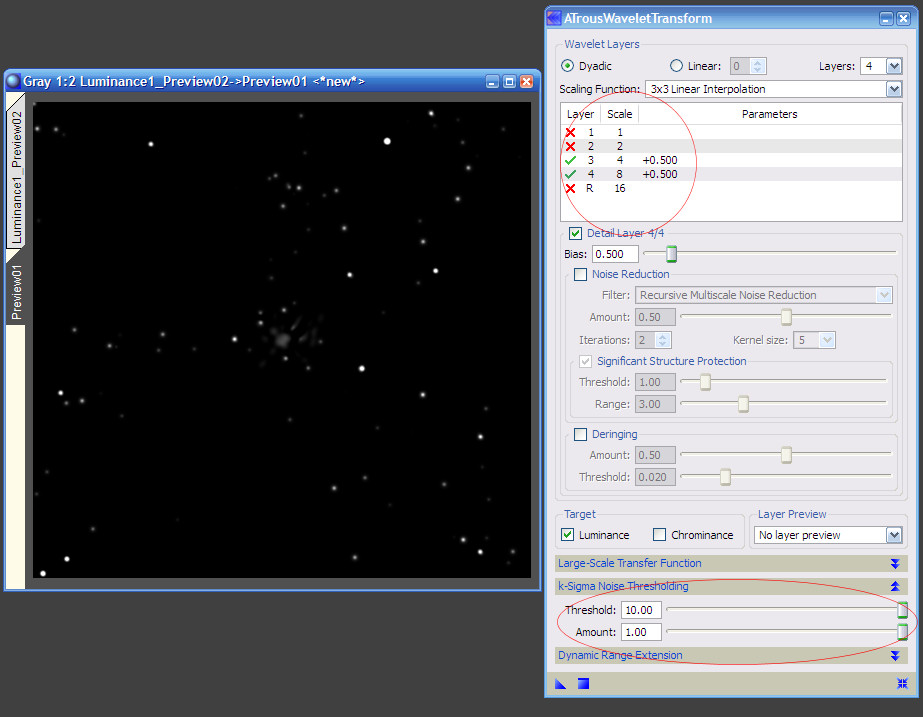
Task: Toggle layer 1 red X status icon
Action: pos(570,132)
